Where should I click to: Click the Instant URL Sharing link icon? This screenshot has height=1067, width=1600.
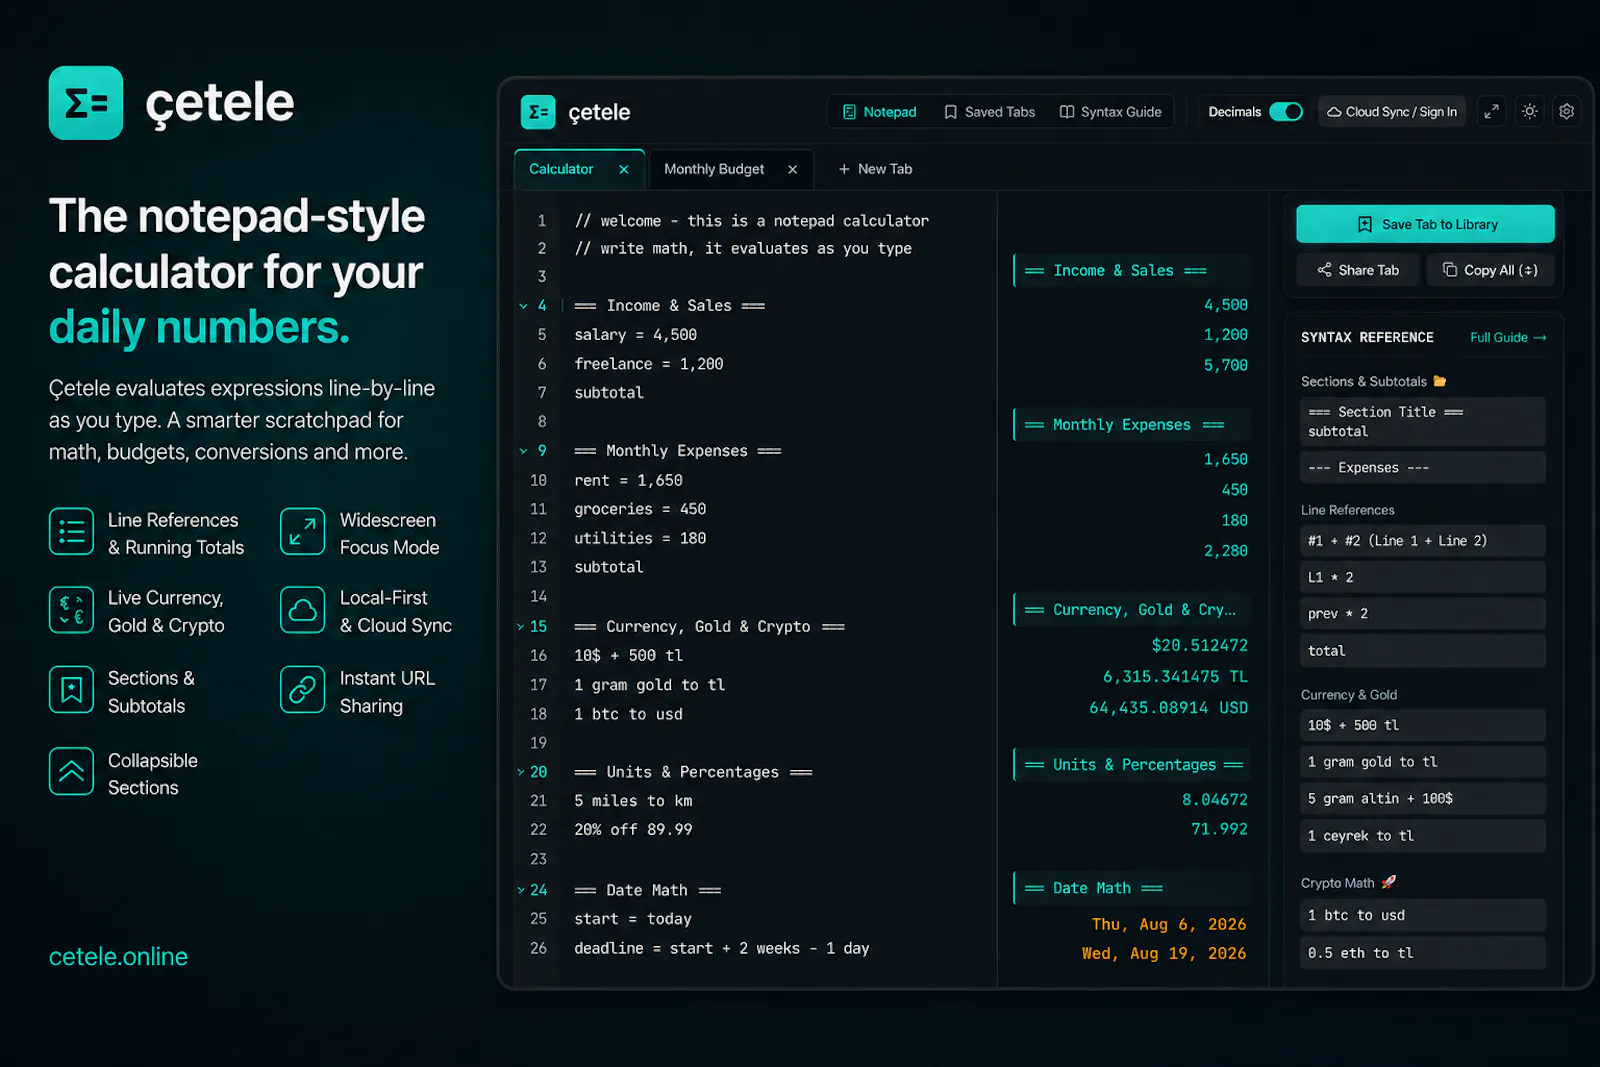click(x=303, y=690)
